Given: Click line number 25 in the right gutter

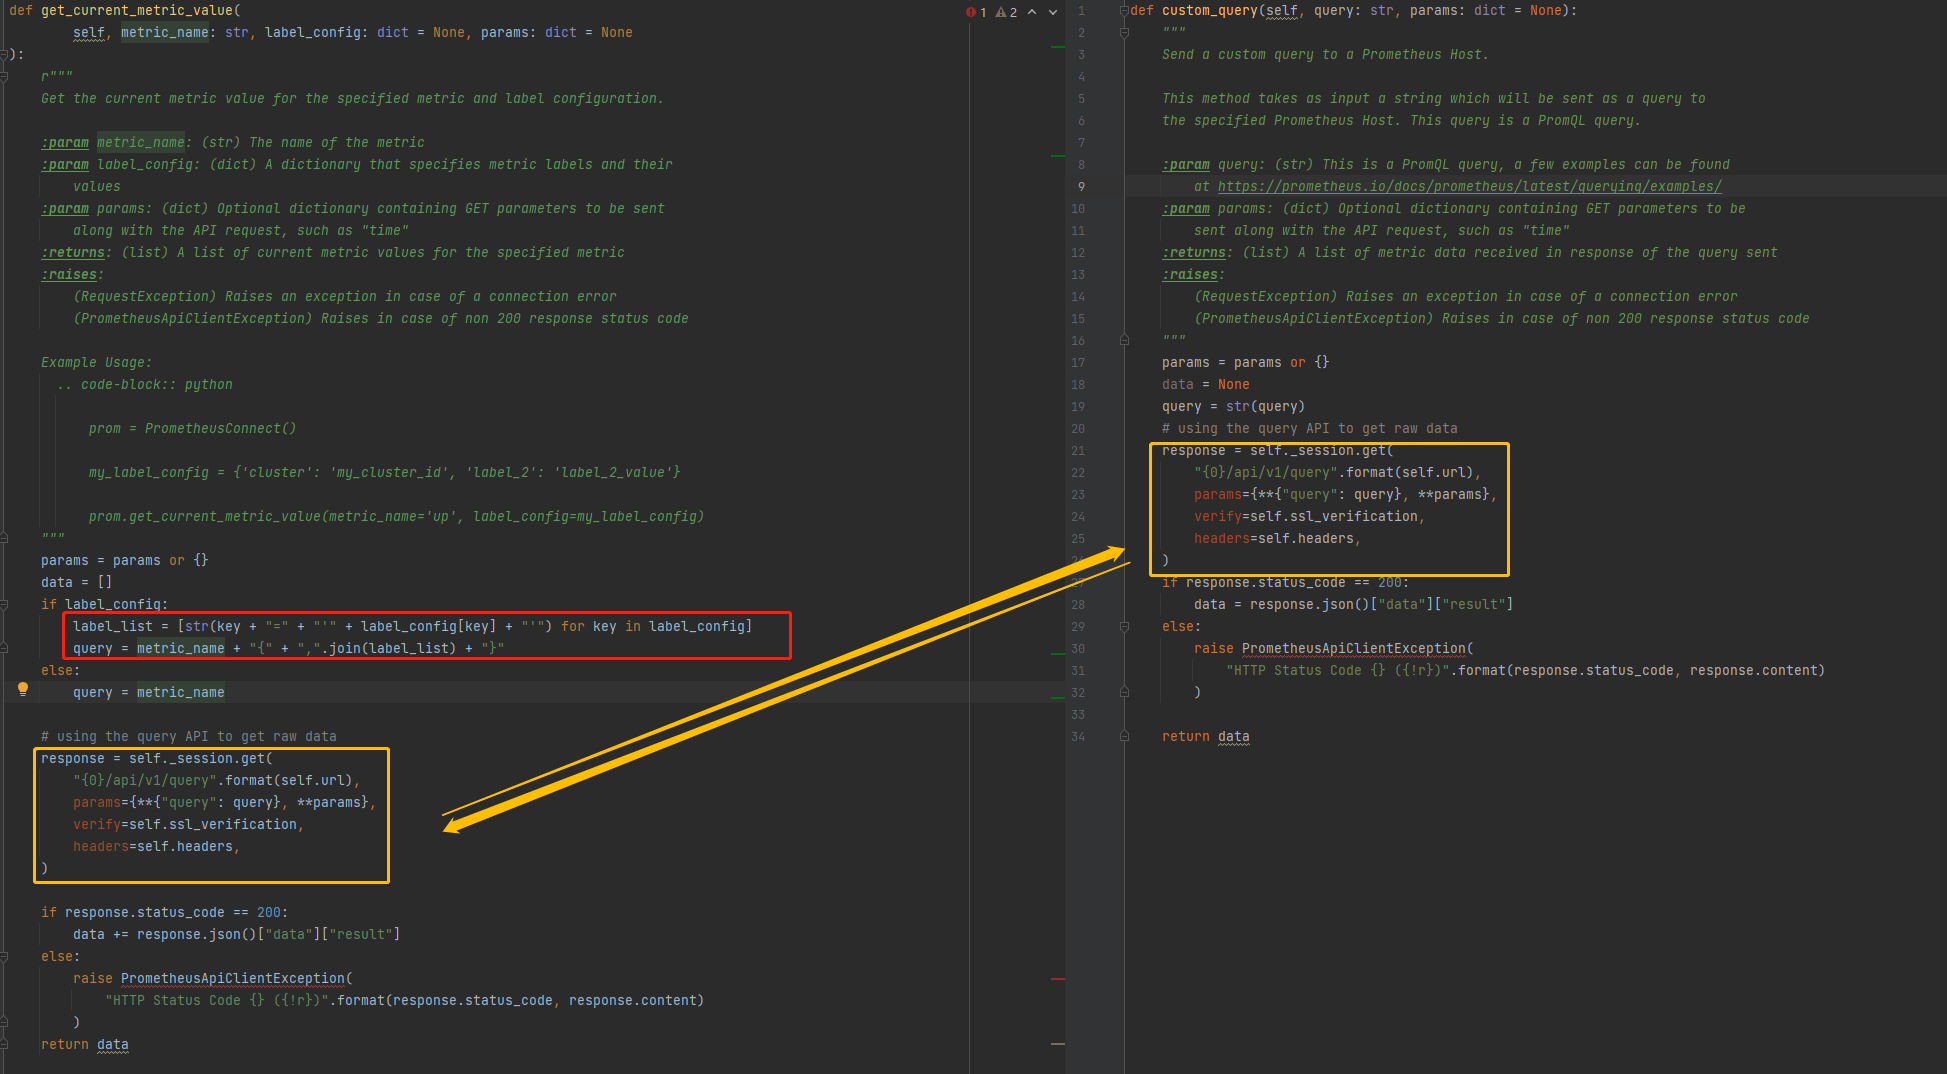Looking at the screenshot, I should point(1078,538).
